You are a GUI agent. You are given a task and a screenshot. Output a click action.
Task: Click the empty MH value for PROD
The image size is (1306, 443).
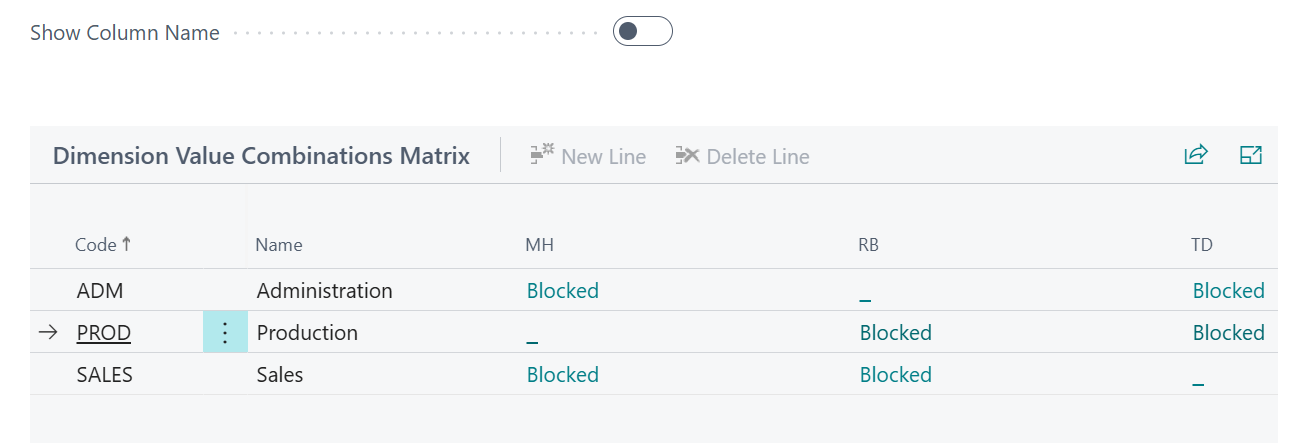[x=532, y=335]
